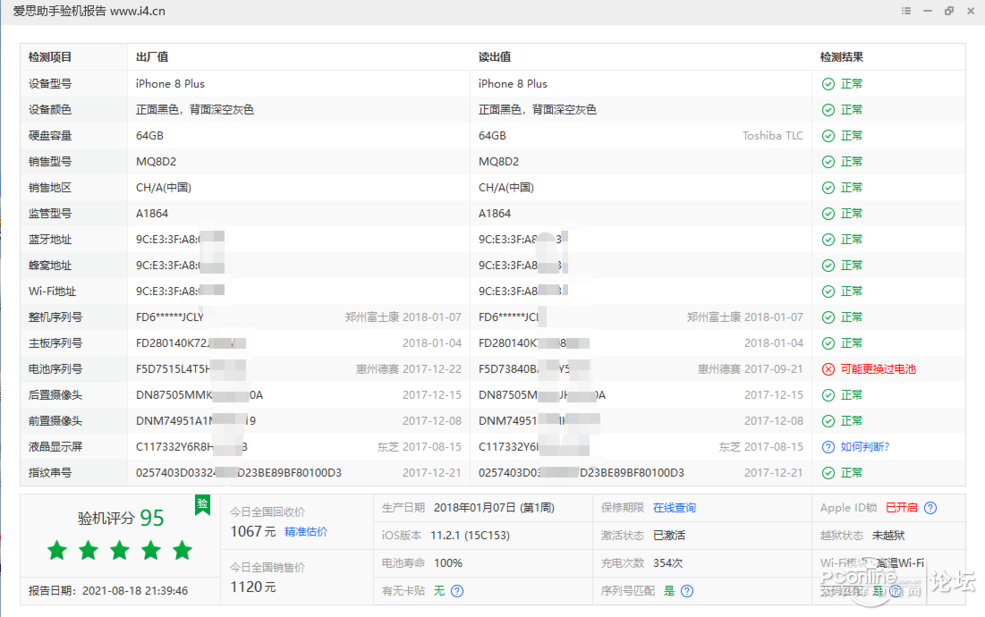Click the 整机序列号 green check icon
Screen dimensions: 985x617
point(829,317)
